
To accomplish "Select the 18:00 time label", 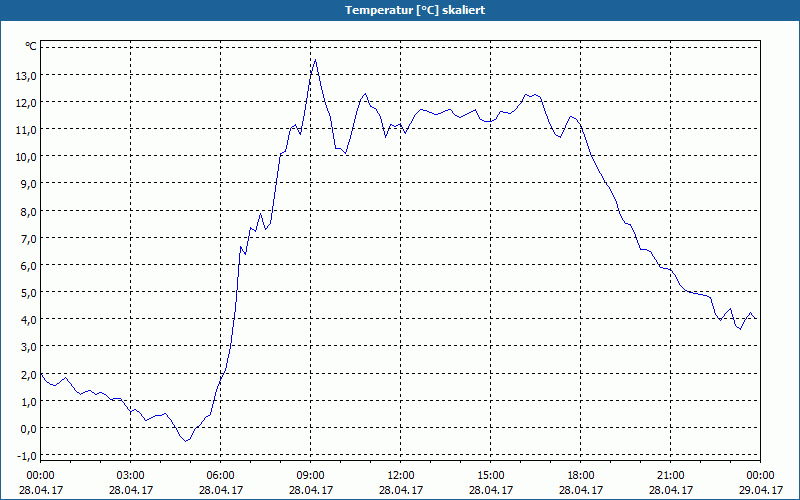I will pos(581,475).
